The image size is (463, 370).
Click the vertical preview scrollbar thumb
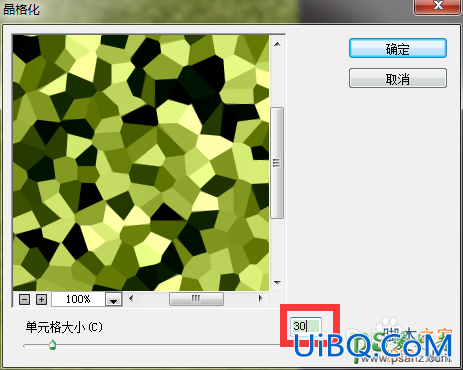pos(277,163)
